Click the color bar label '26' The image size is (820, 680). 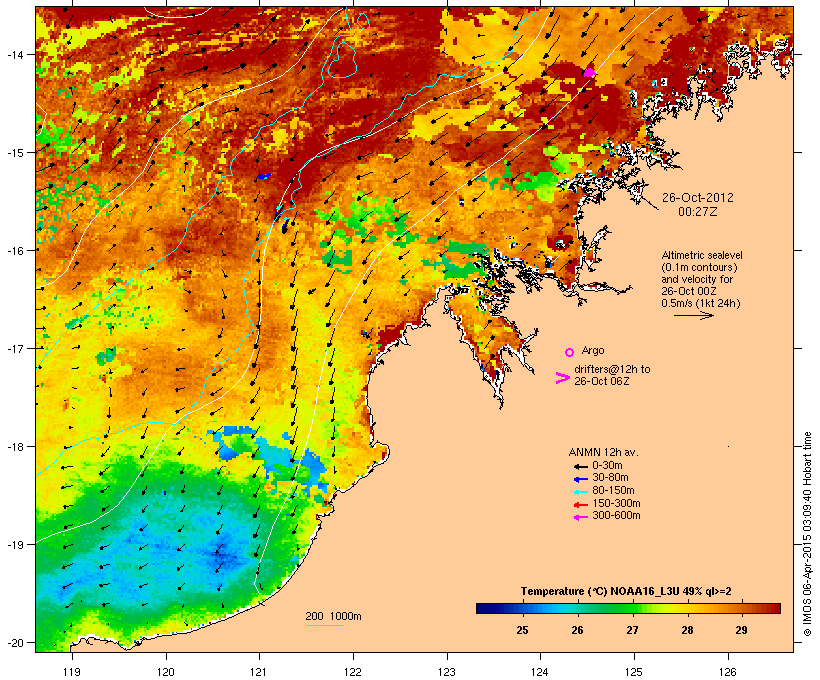tap(577, 630)
